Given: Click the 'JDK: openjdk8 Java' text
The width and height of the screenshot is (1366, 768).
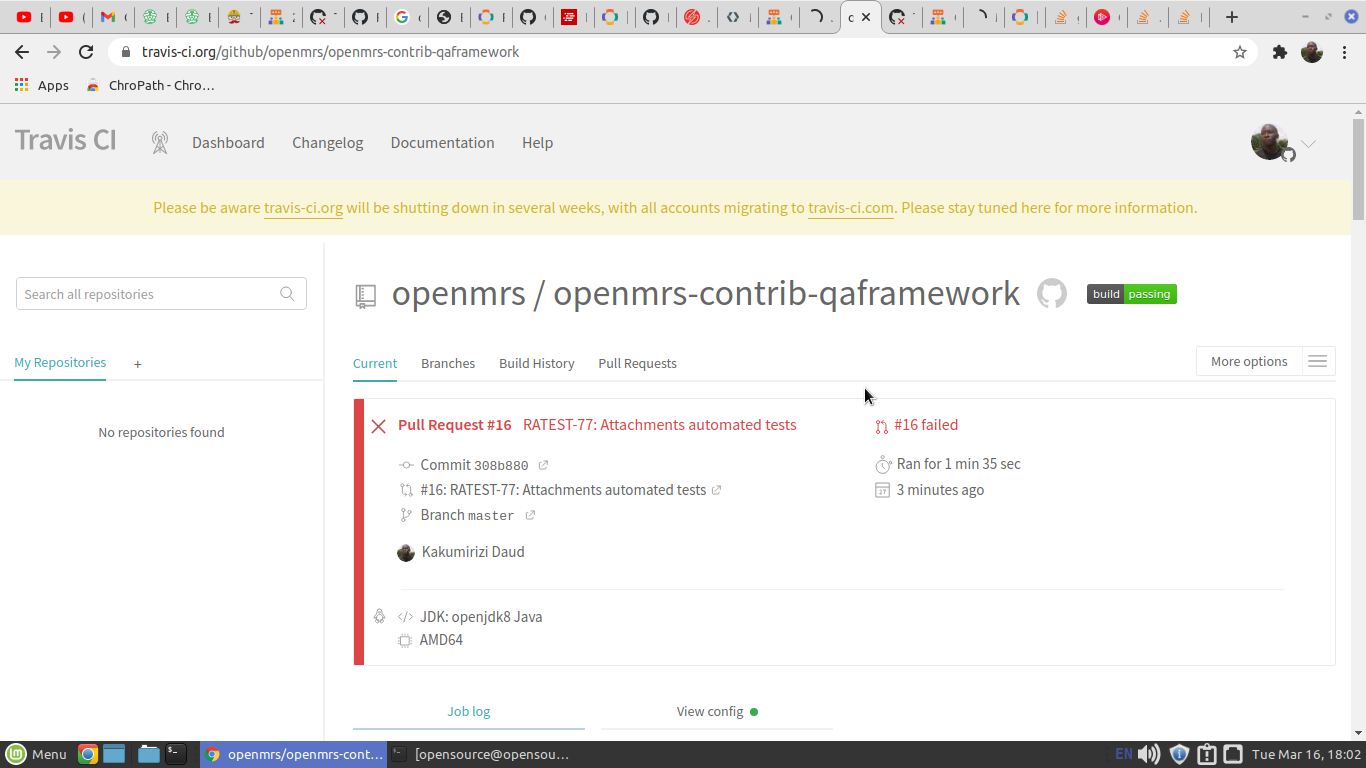Looking at the screenshot, I should pos(481,617).
